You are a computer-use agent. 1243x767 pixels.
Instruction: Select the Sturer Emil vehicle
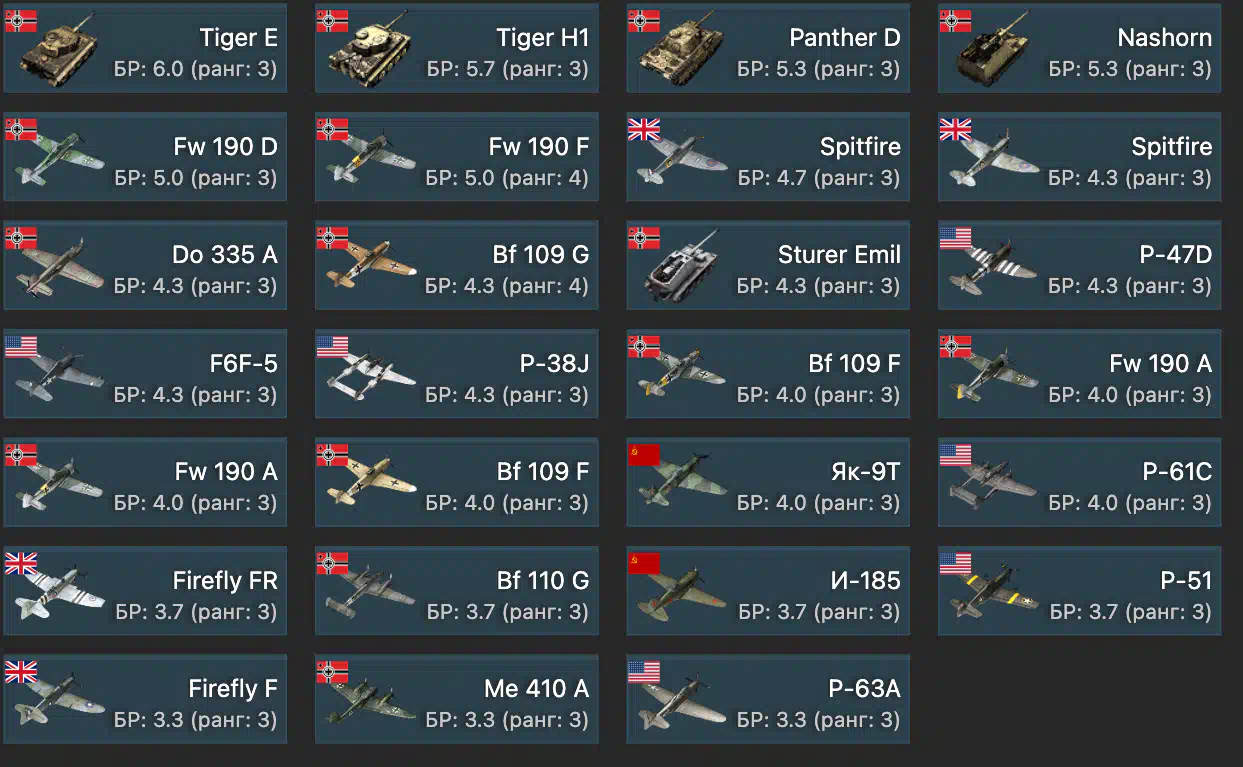768,265
